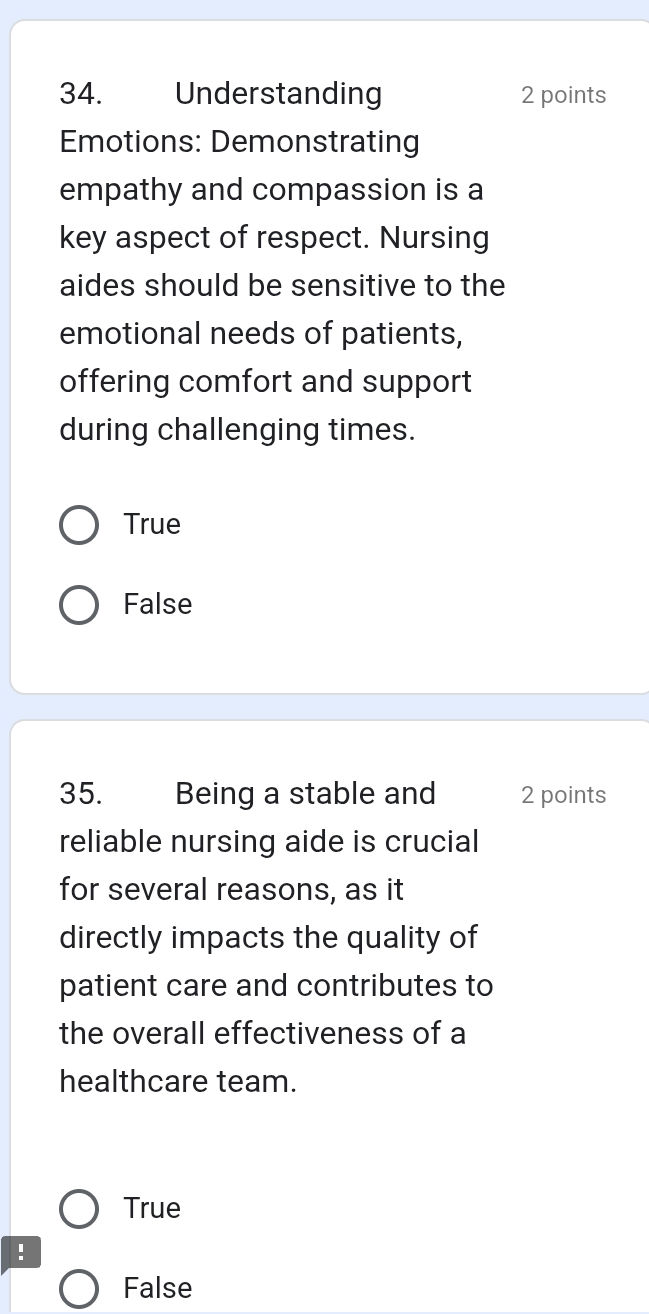Click the text "Being a stable and"
Image resolution: width=649 pixels, height=1314 pixels.
click(x=305, y=794)
